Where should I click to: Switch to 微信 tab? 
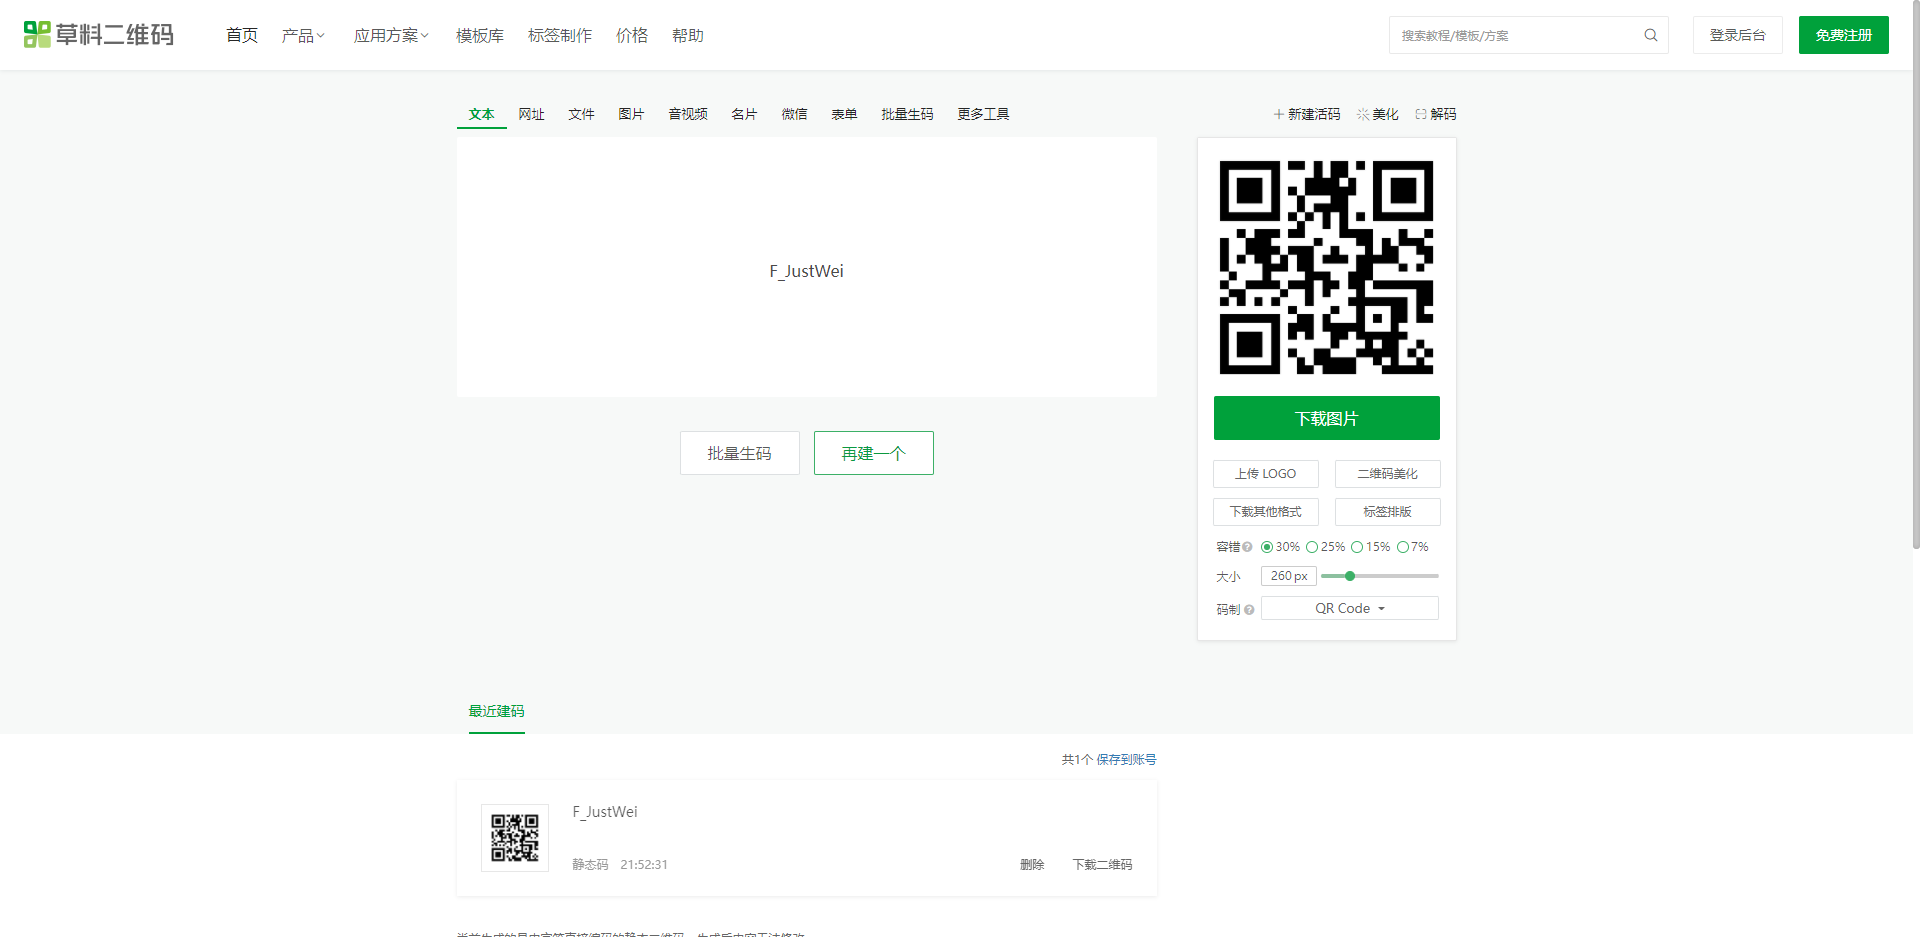click(x=795, y=114)
